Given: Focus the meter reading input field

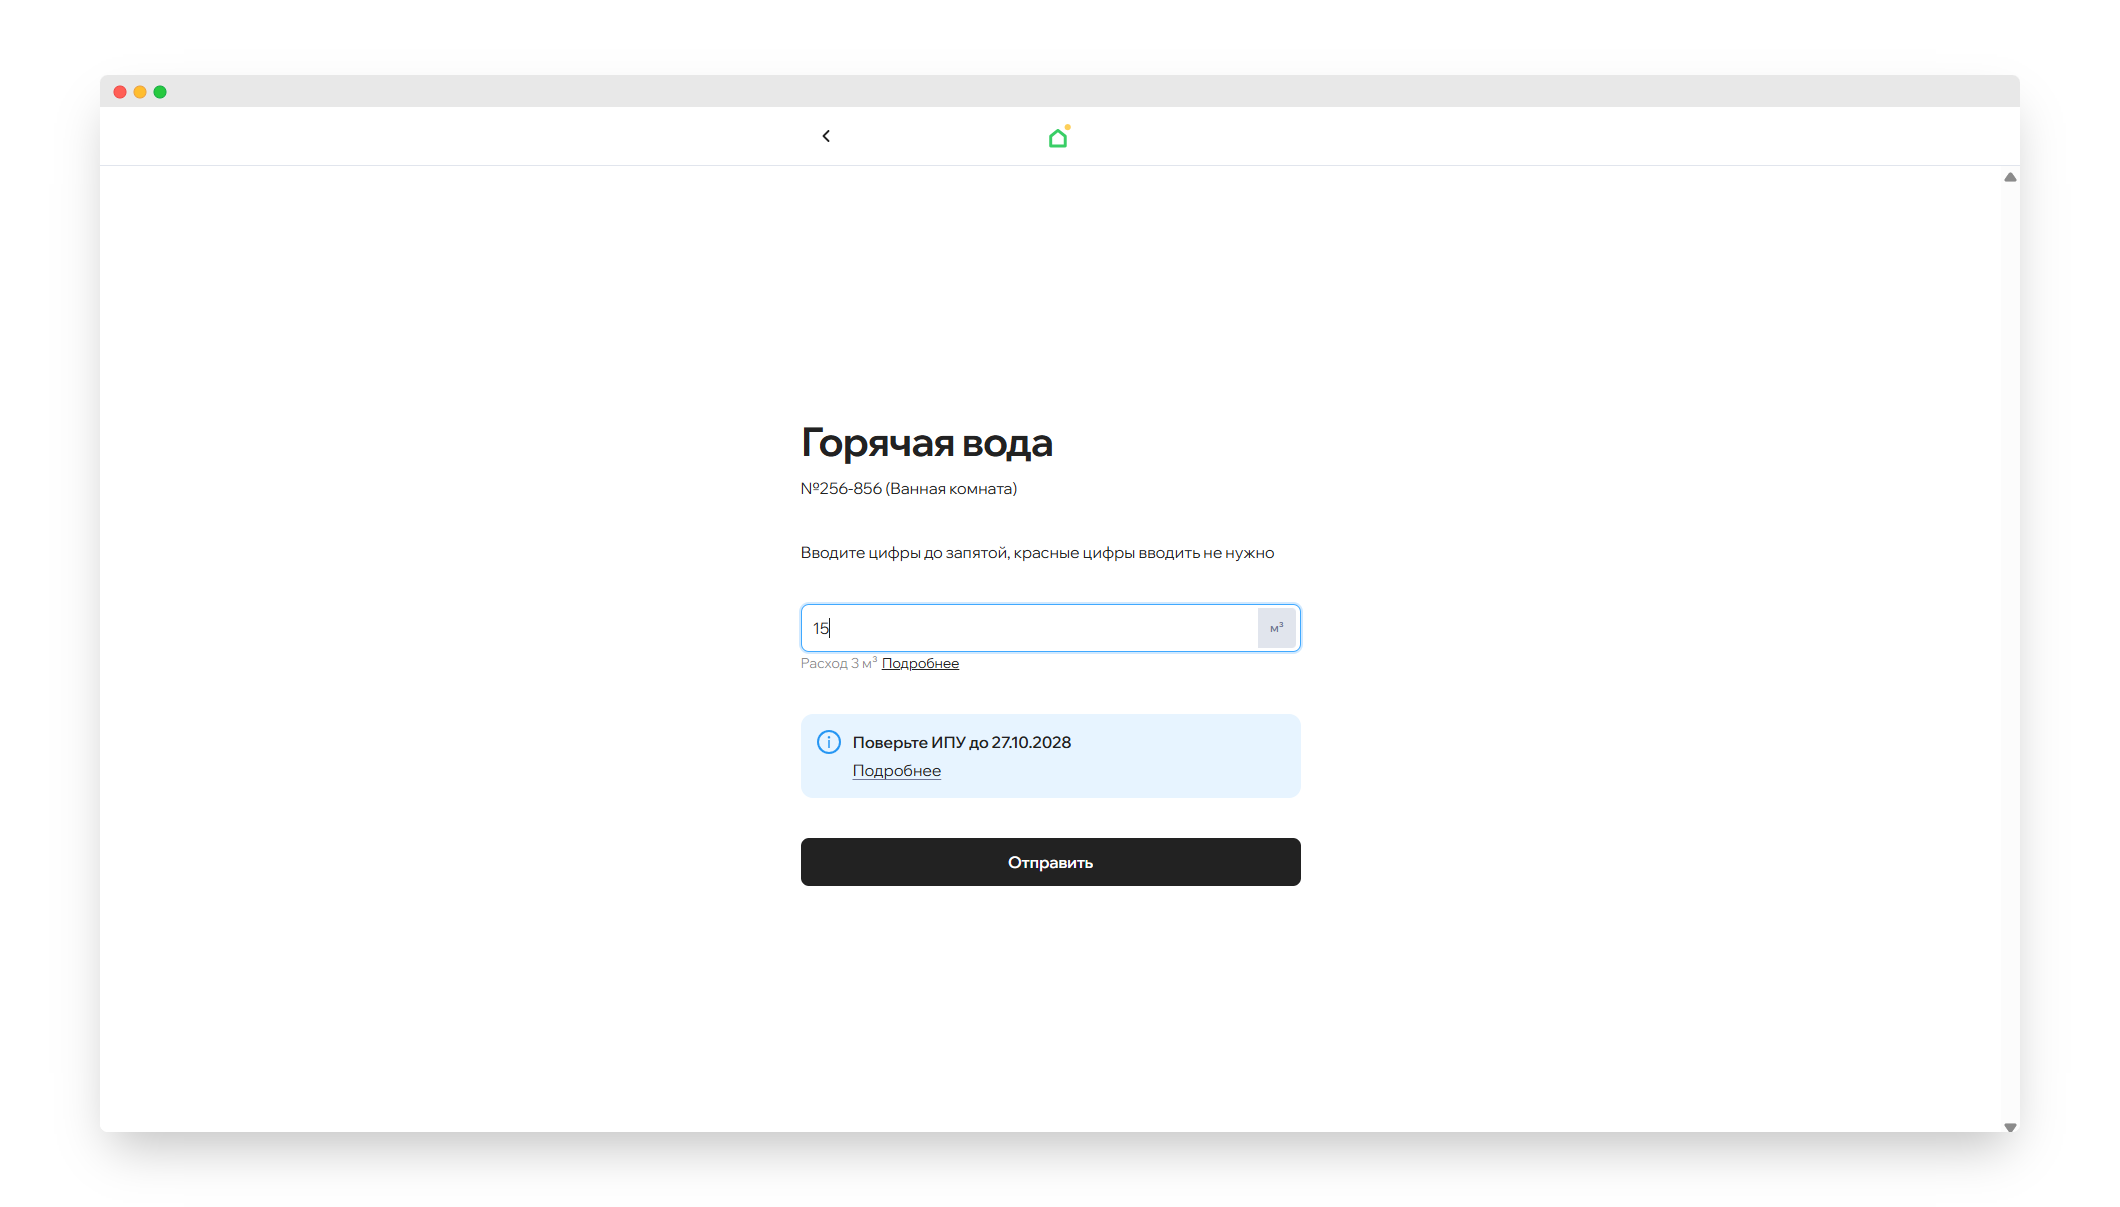Looking at the screenshot, I should tap(1030, 628).
